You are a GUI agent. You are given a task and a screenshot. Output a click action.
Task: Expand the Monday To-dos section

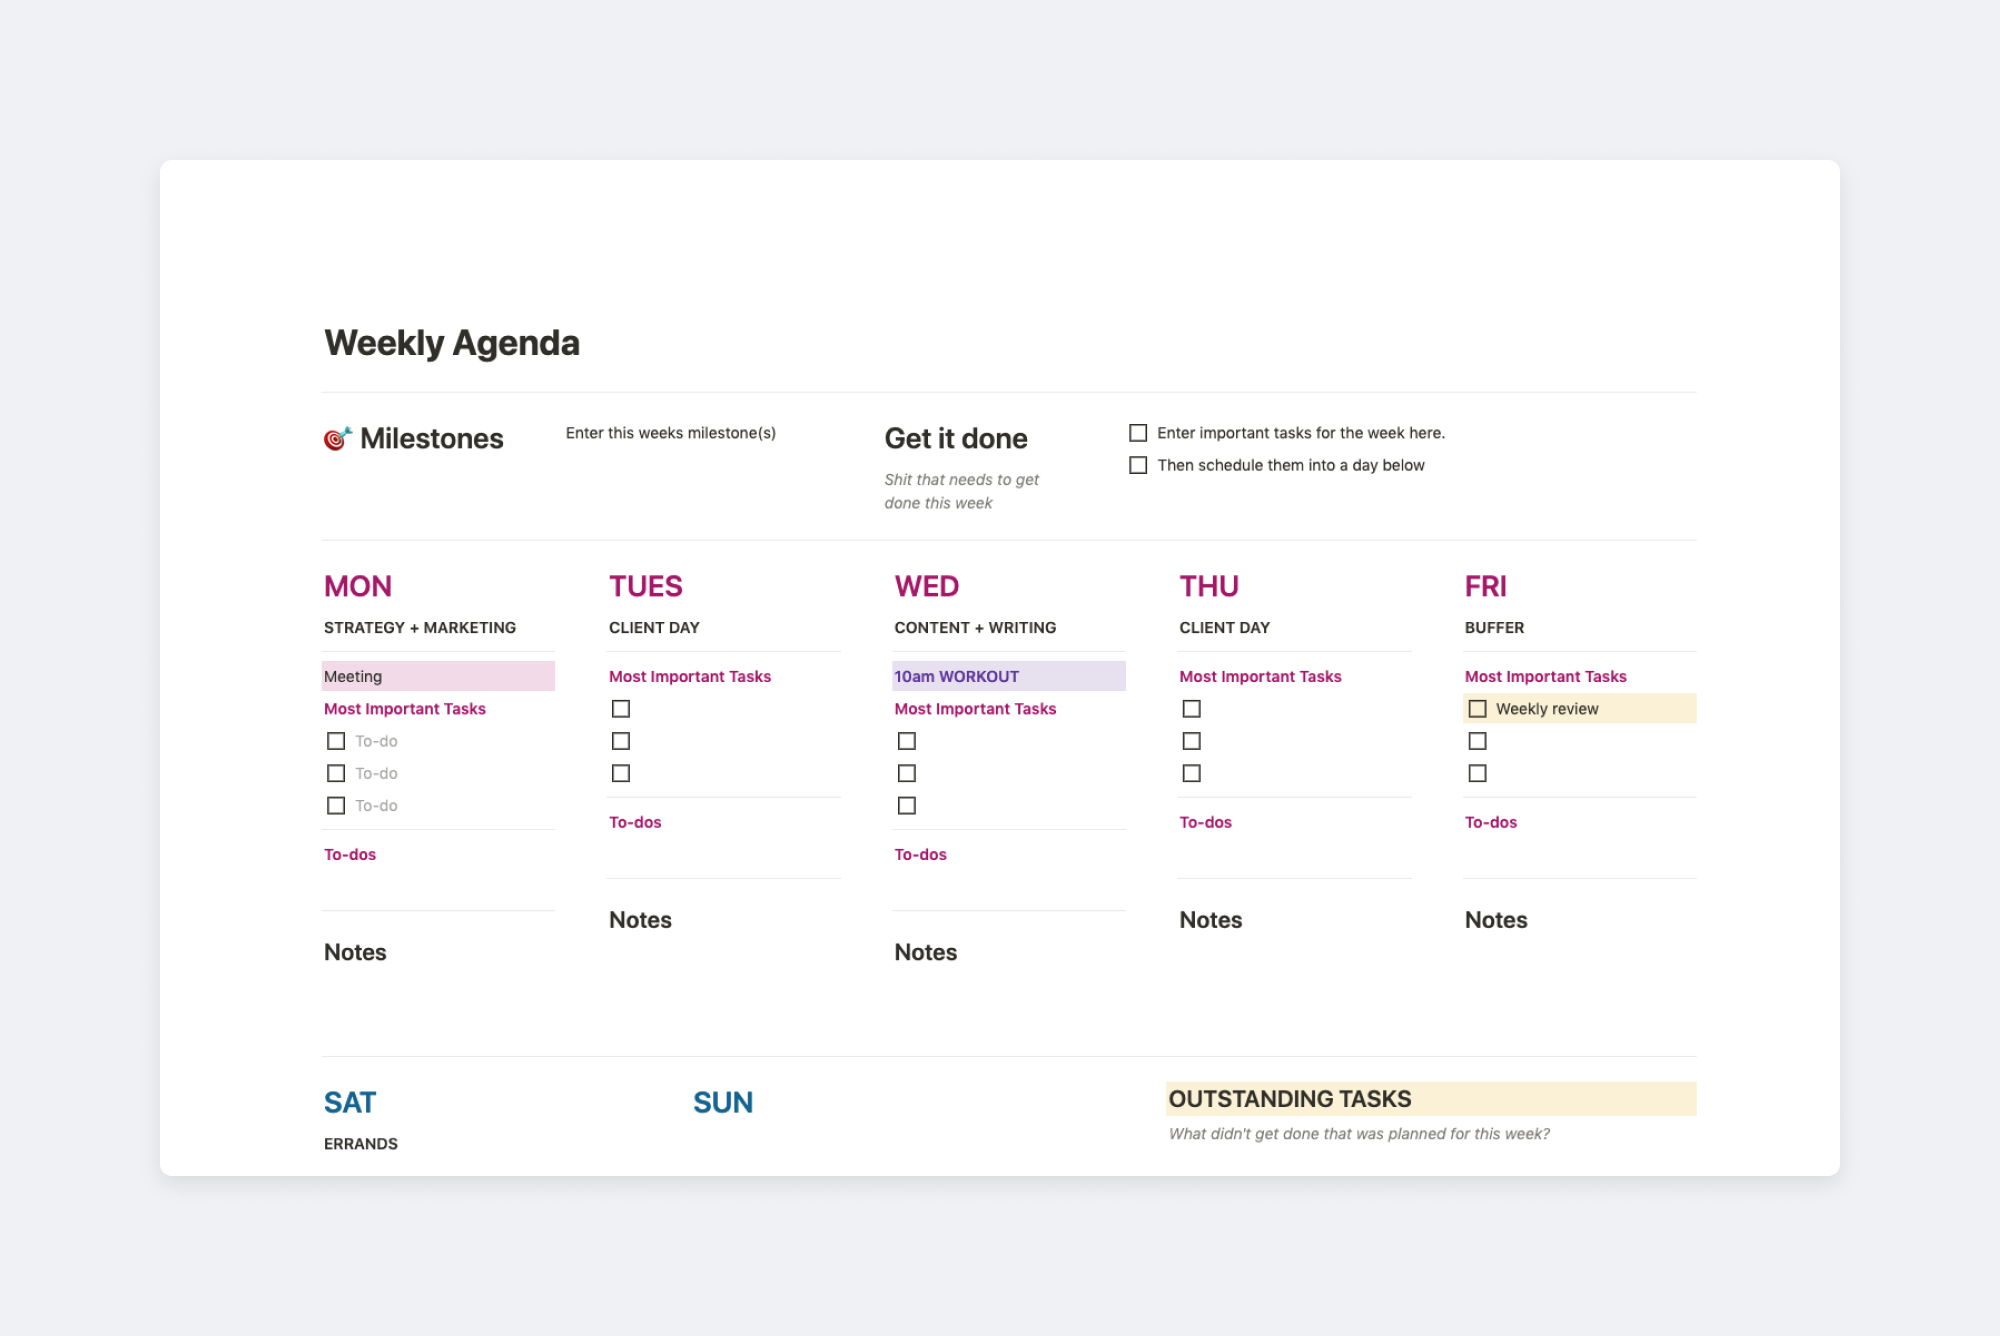coord(349,854)
